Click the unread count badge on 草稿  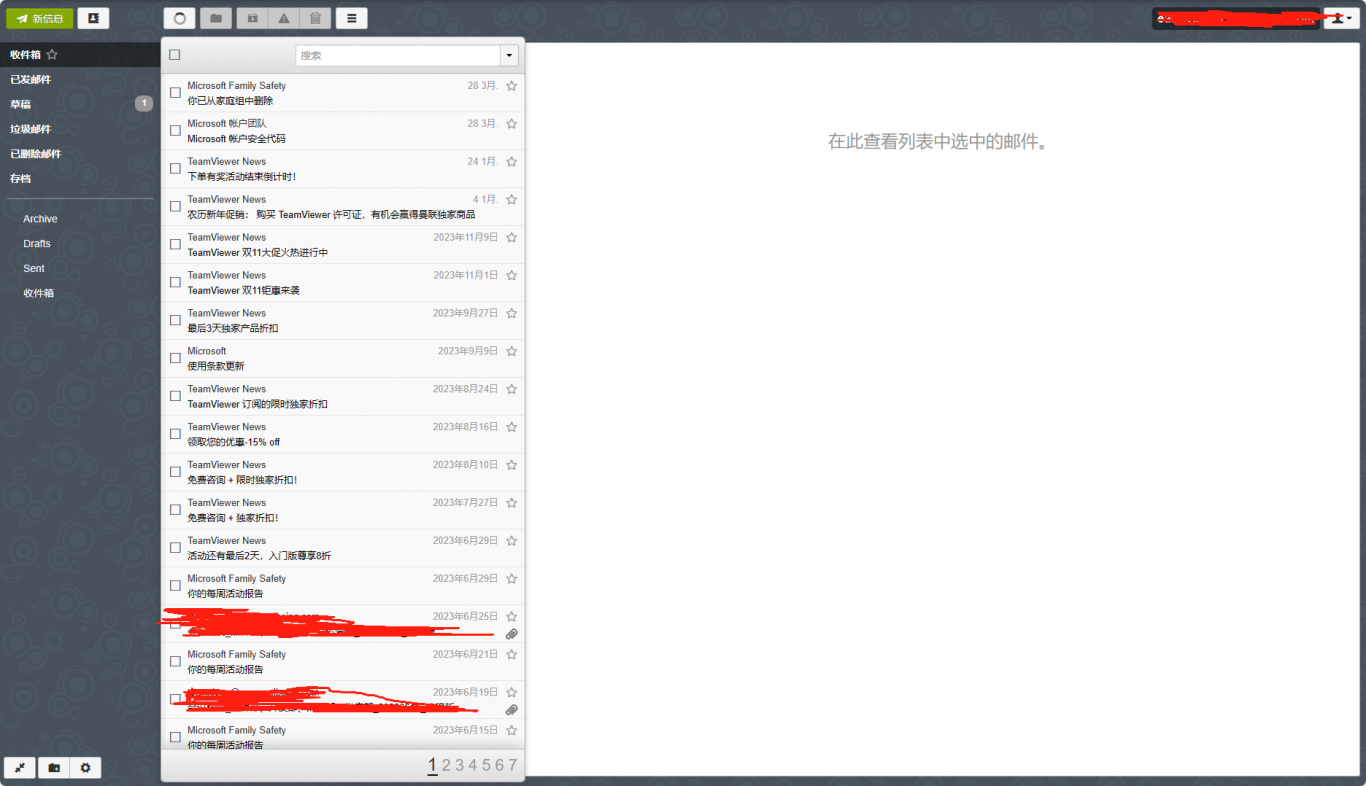coord(144,103)
